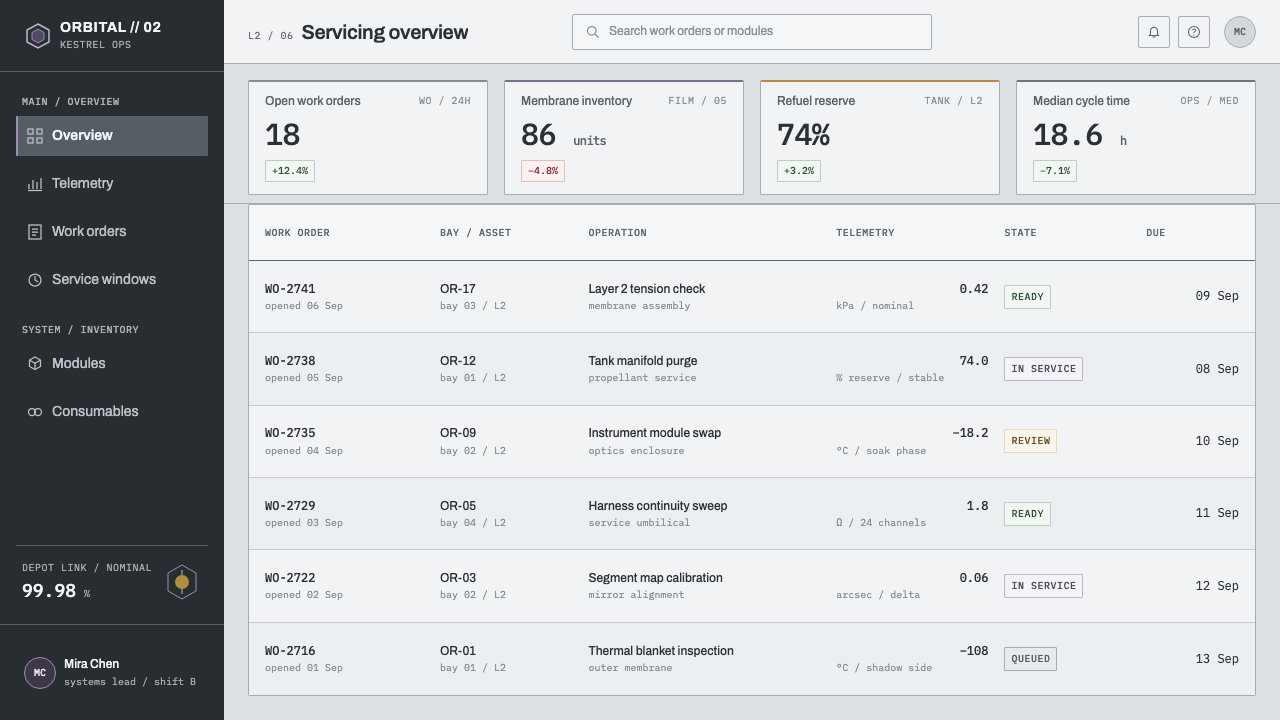Click the Modules cube icon

coord(35,364)
